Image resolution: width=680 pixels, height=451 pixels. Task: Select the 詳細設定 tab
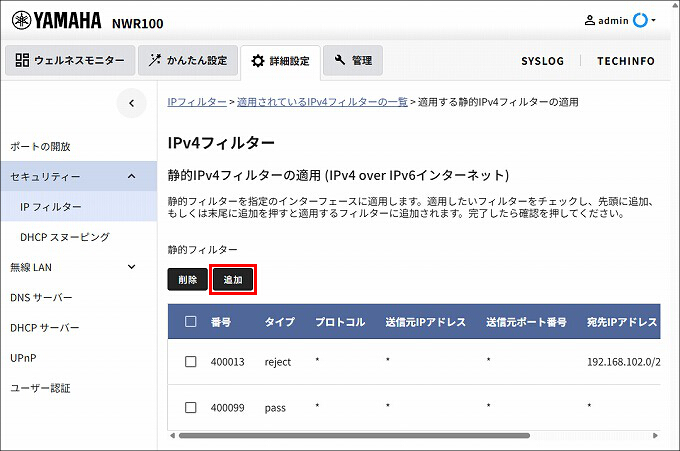[281, 61]
